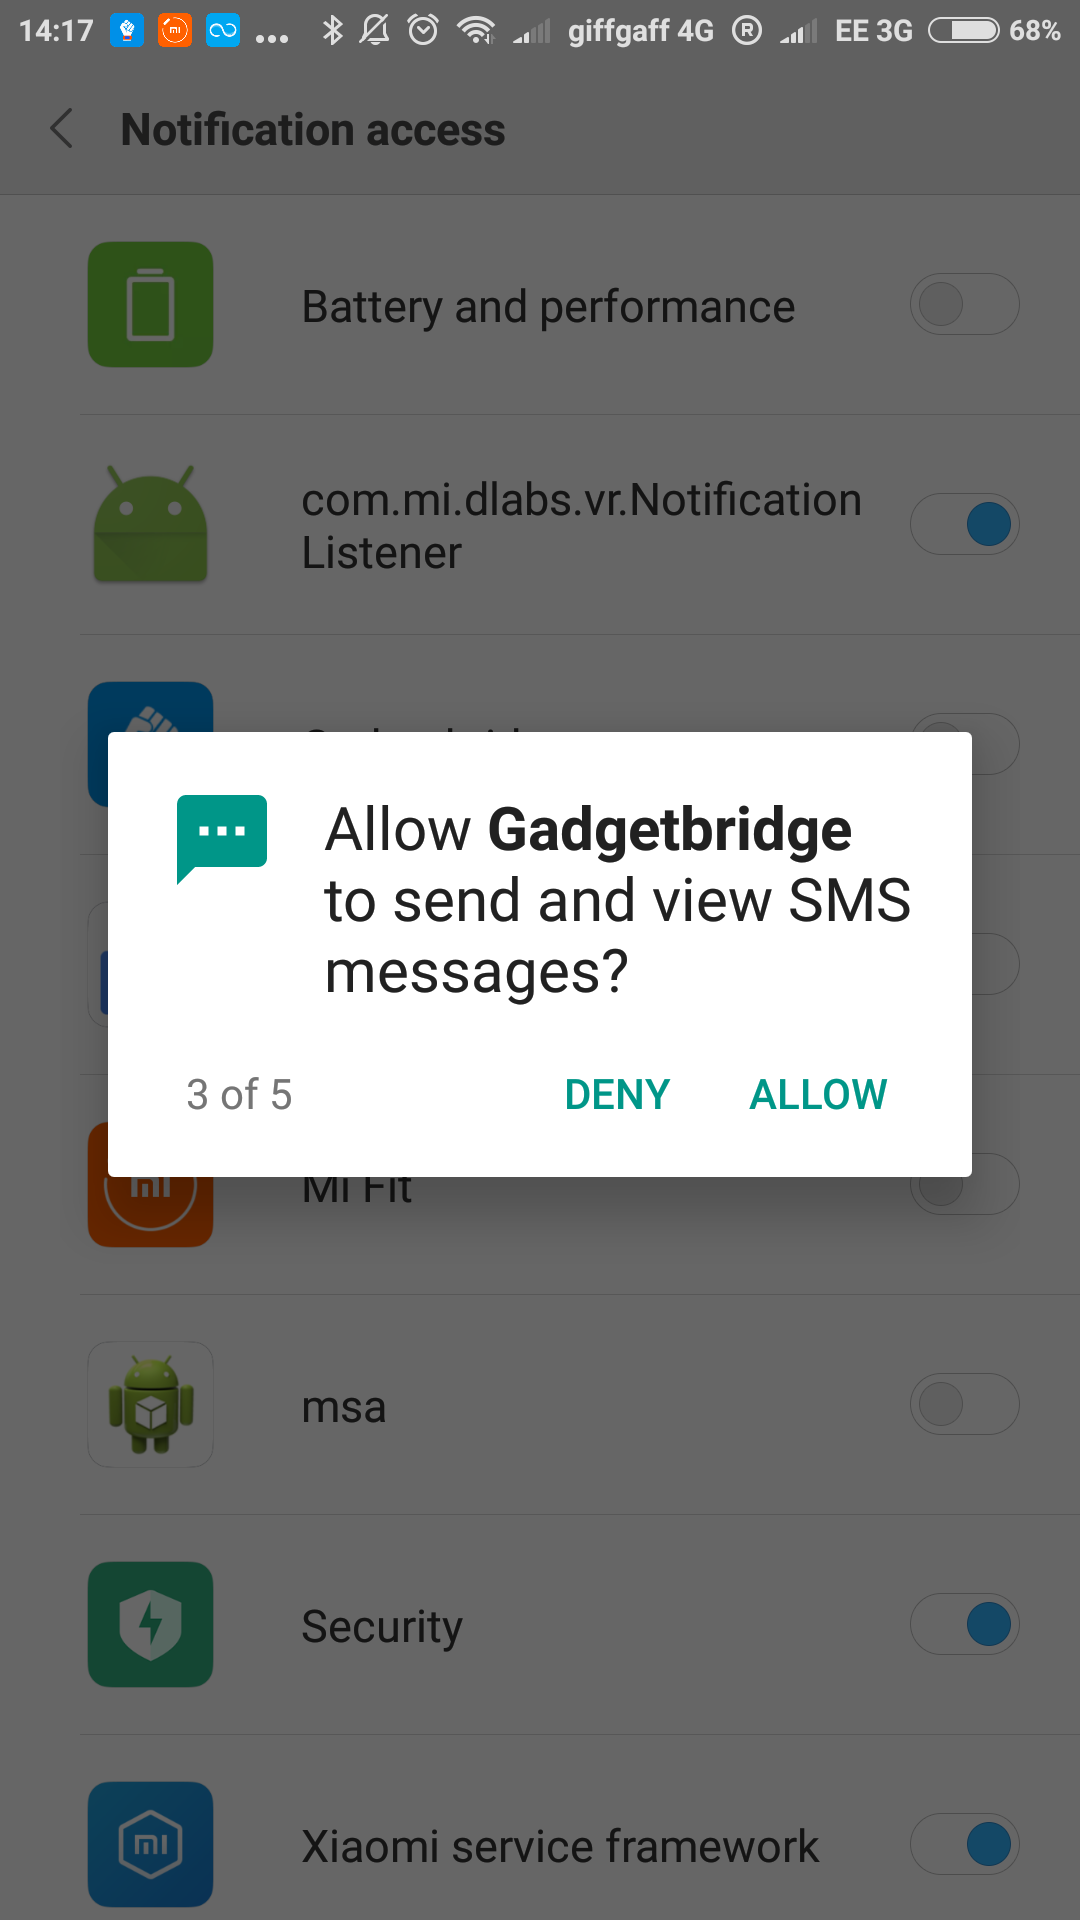The width and height of the screenshot is (1080, 1920).
Task: Disable com.mi.dlabs.vr.NotificationListener switch
Action: point(964,524)
